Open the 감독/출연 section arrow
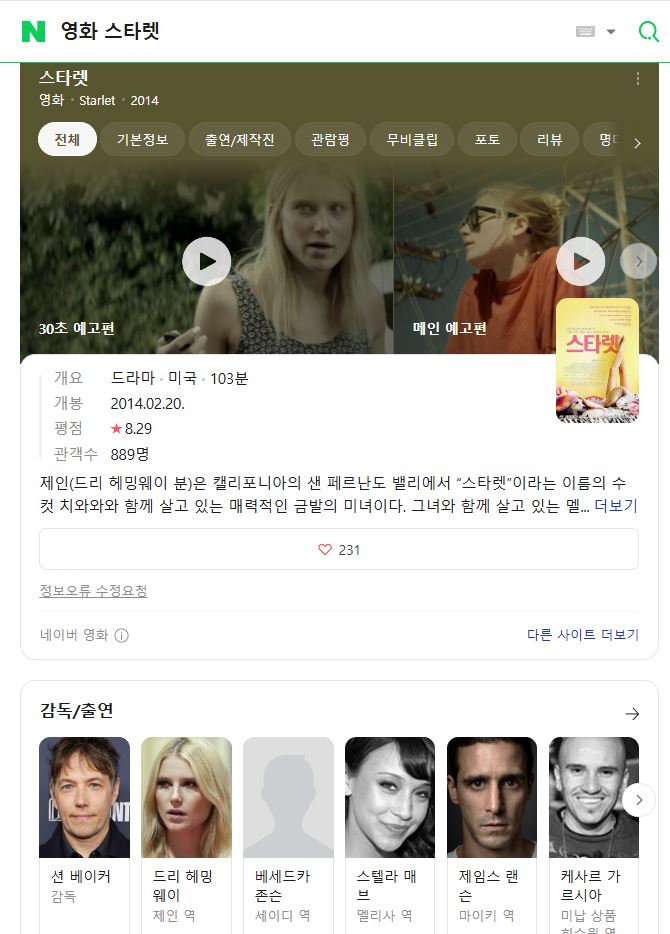The height and width of the screenshot is (934, 670). 632,713
